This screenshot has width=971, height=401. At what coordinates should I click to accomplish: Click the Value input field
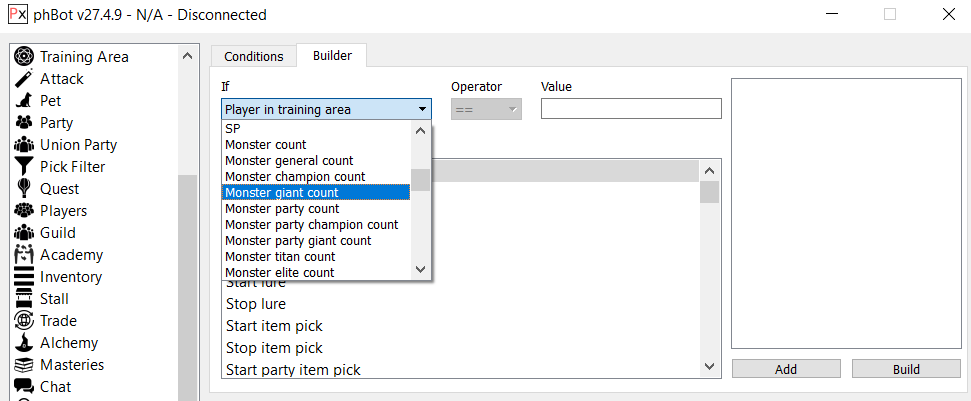click(x=630, y=109)
